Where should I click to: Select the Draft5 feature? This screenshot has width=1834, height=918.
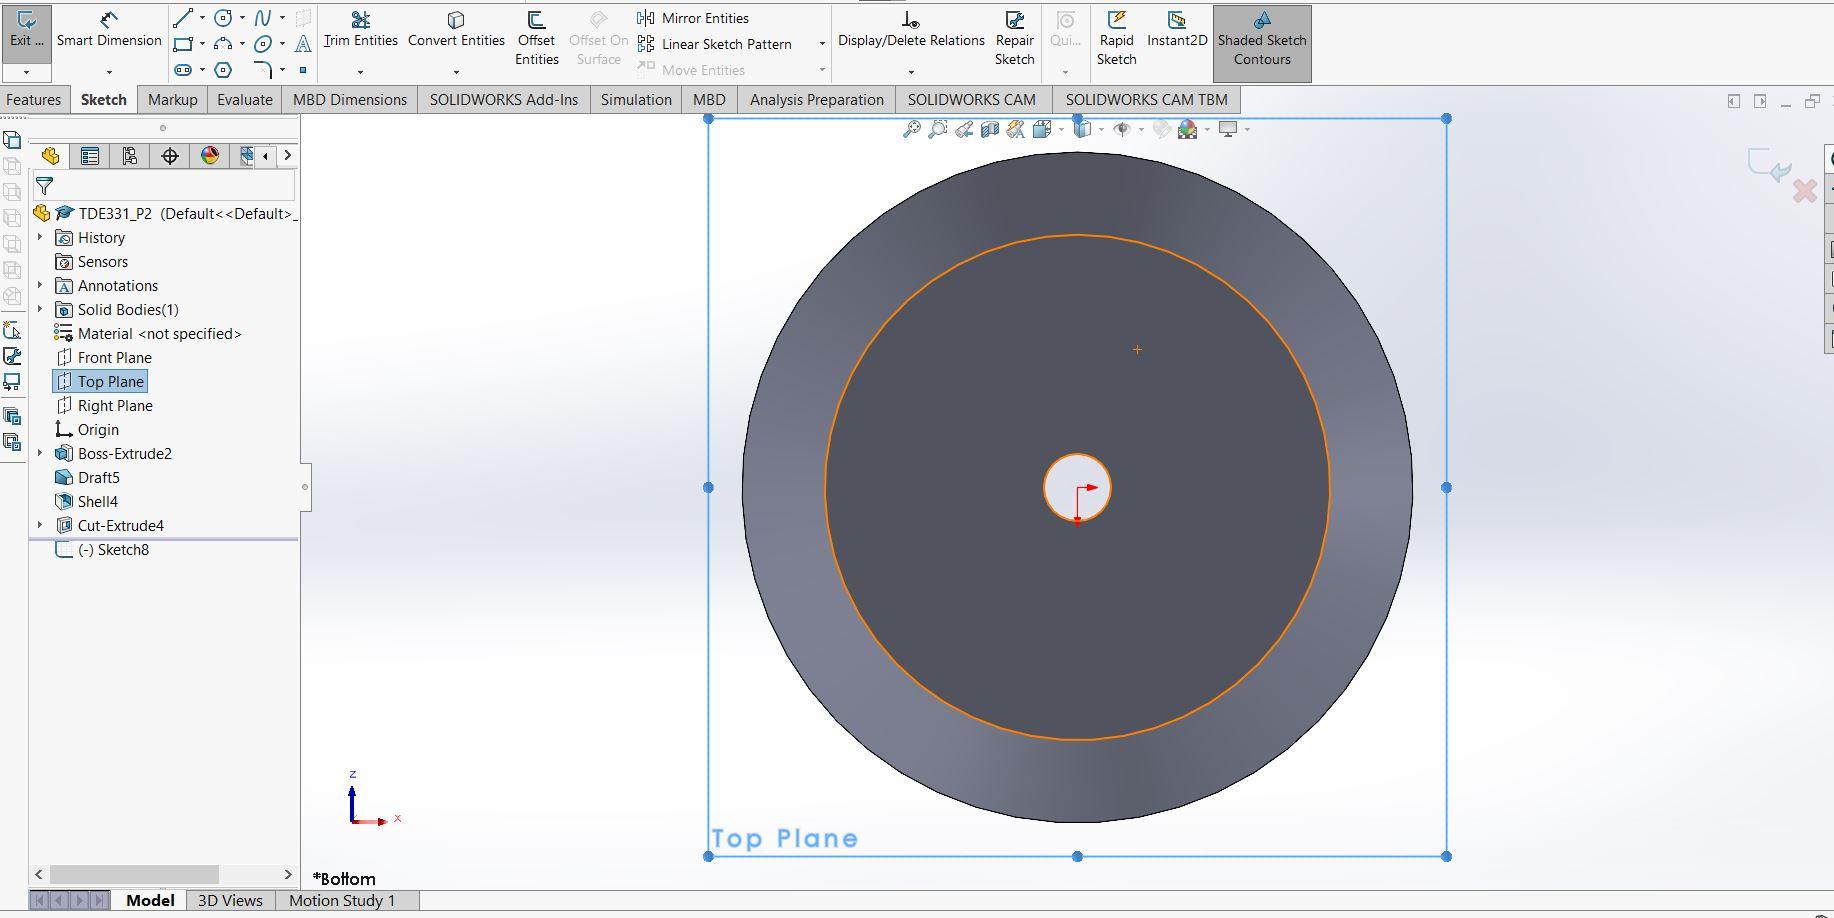(x=88, y=477)
